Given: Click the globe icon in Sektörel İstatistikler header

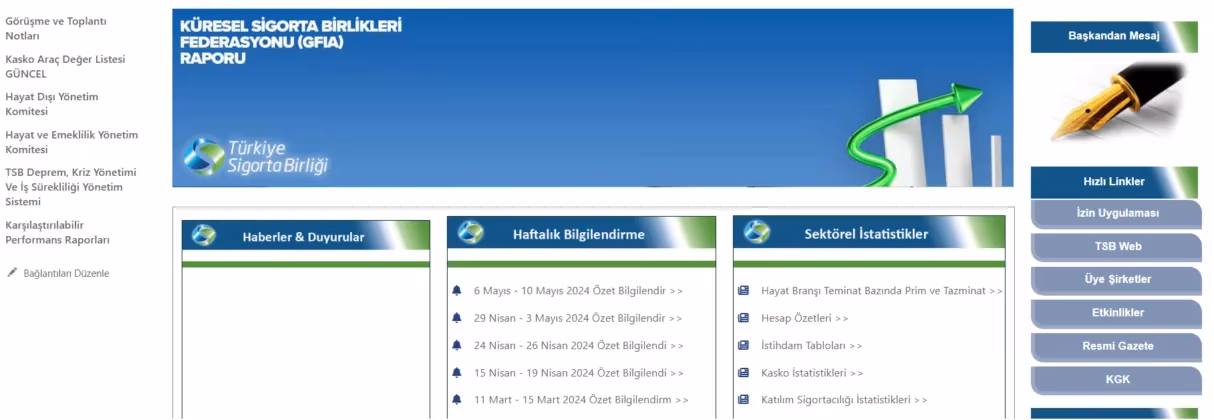Looking at the screenshot, I should [756, 233].
